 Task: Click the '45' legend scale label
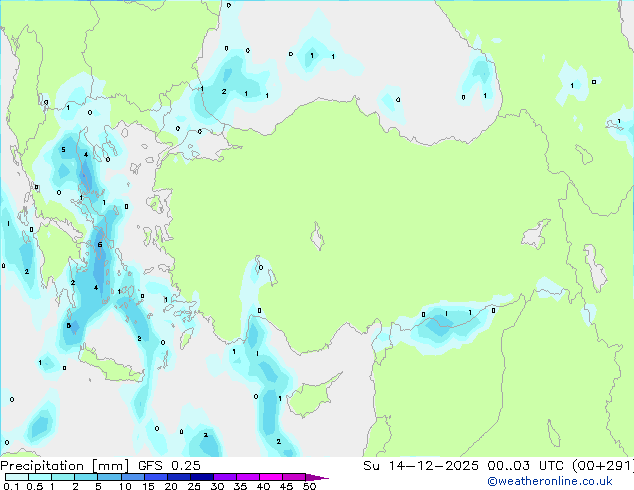coord(286,486)
